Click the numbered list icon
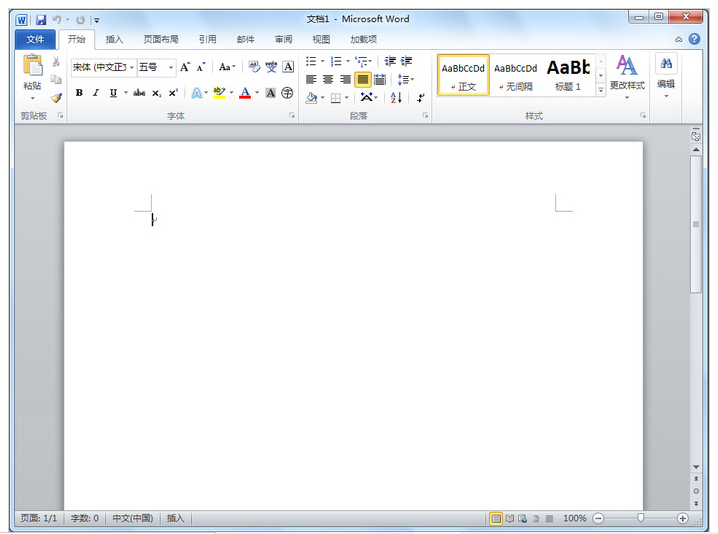The width and height of the screenshot is (718, 534). [x=336, y=62]
